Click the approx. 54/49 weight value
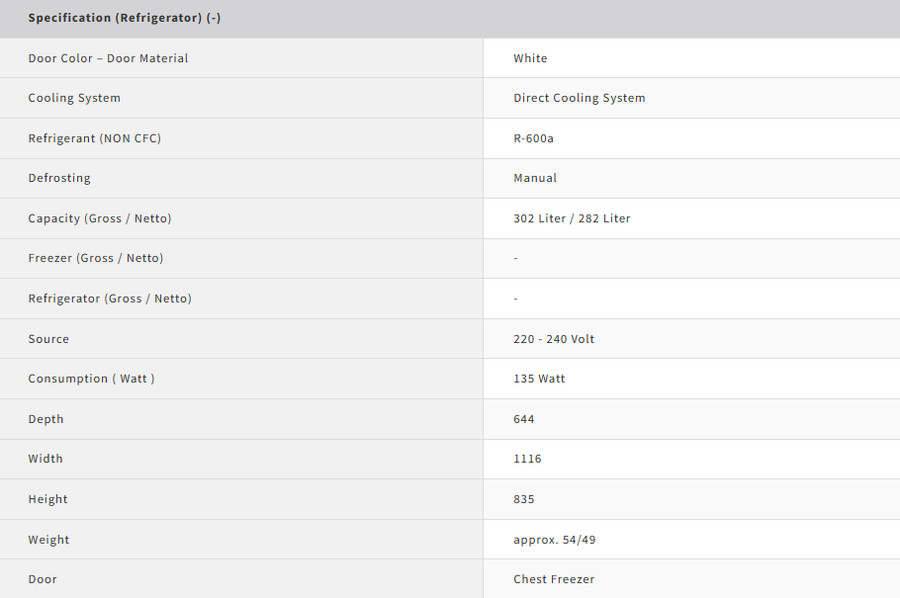Viewport: 900px width, 598px height. pyautogui.click(x=554, y=539)
